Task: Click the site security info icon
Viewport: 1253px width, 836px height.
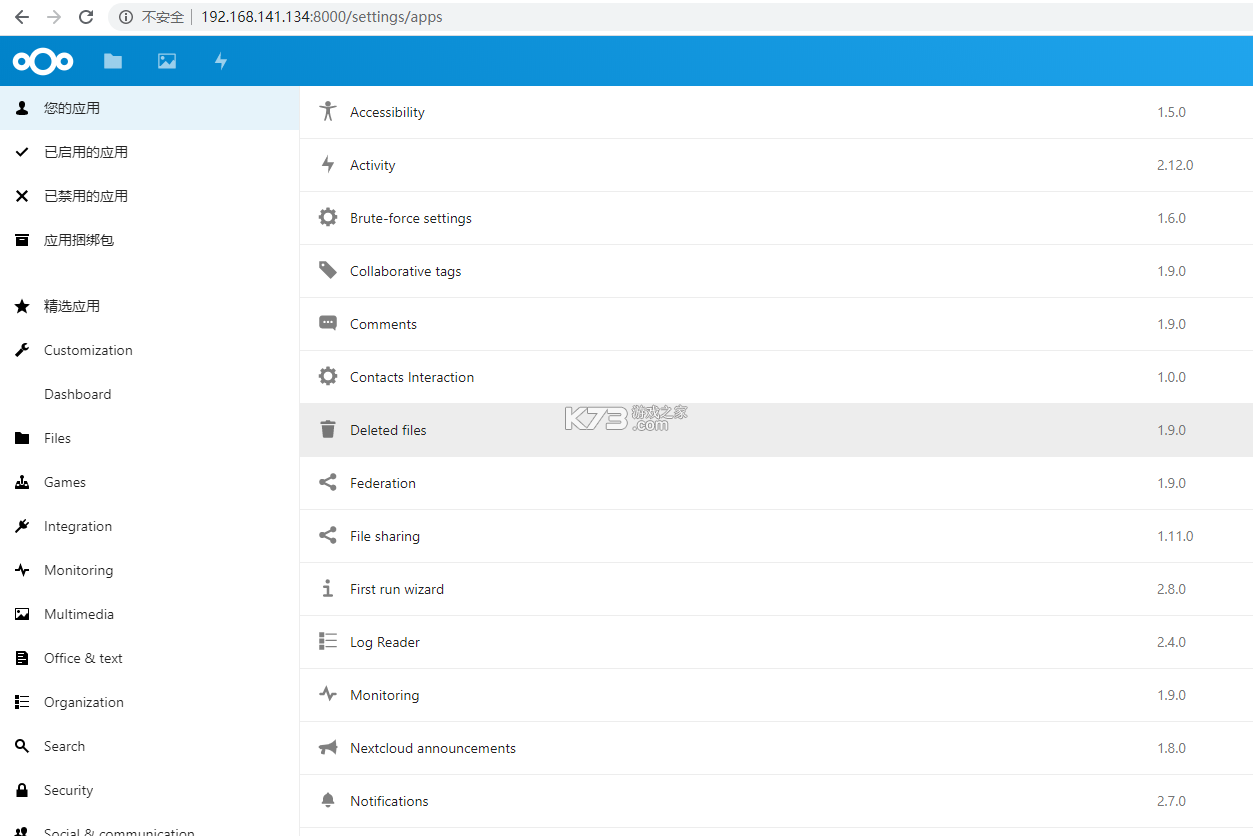Action: click(x=125, y=17)
